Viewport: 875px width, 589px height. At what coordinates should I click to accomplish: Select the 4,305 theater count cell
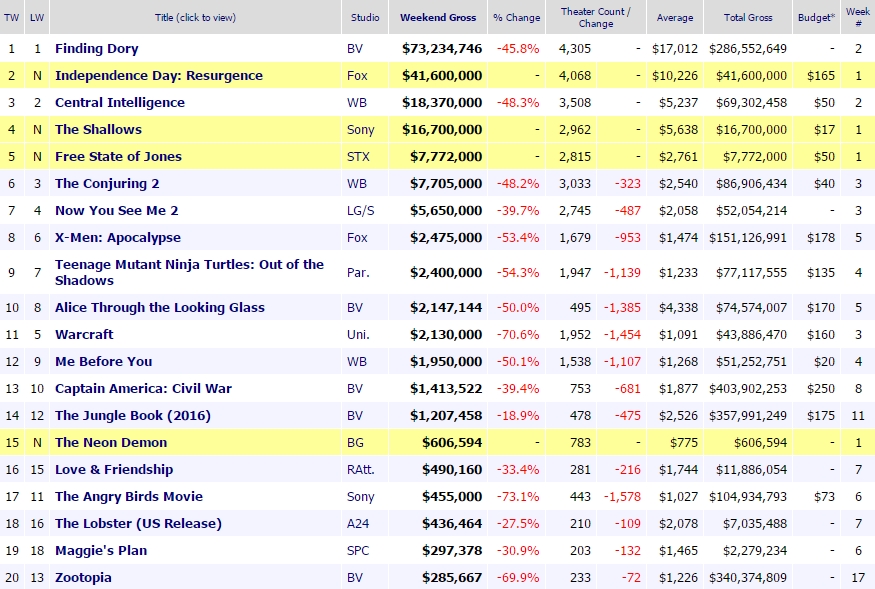575,49
